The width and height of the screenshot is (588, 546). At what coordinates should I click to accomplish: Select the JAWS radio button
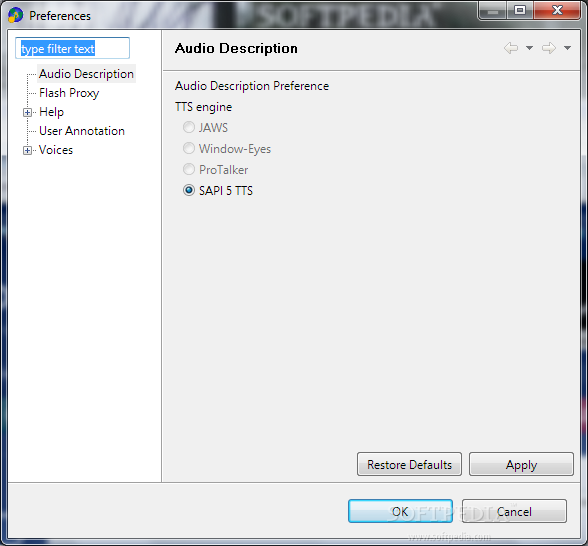pos(189,128)
